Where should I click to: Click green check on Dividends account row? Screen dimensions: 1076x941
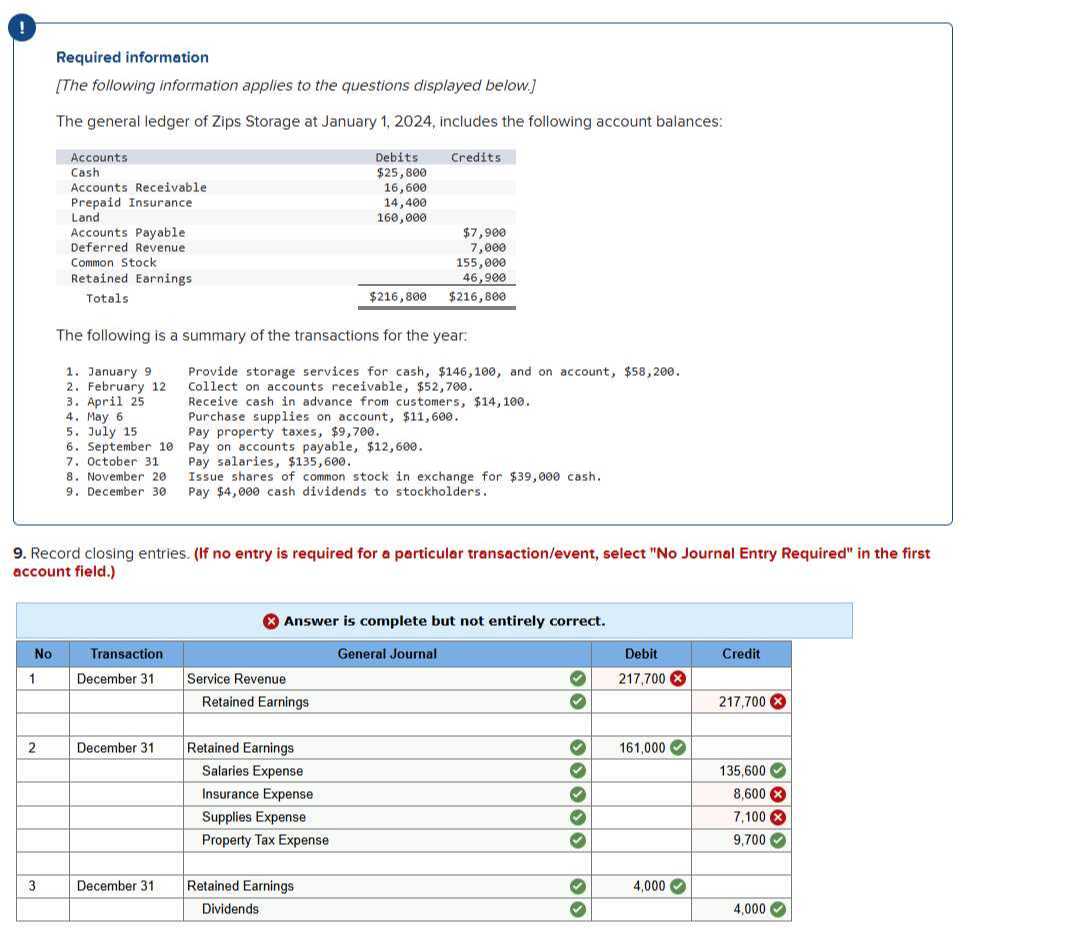(578, 909)
